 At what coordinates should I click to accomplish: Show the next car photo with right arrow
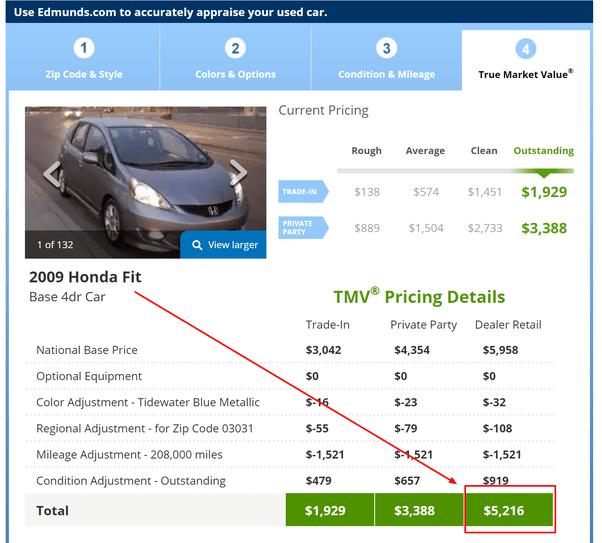click(x=238, y=172)
